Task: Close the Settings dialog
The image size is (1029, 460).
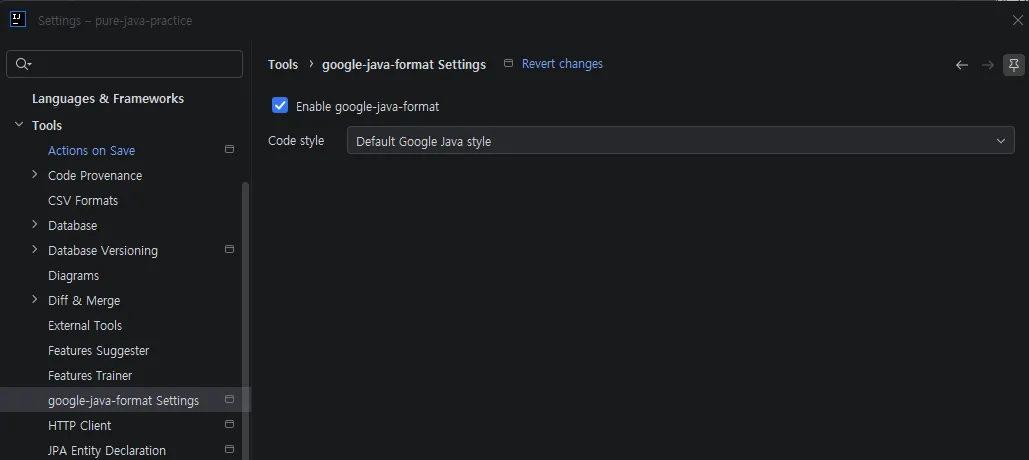Action: 1017,20
